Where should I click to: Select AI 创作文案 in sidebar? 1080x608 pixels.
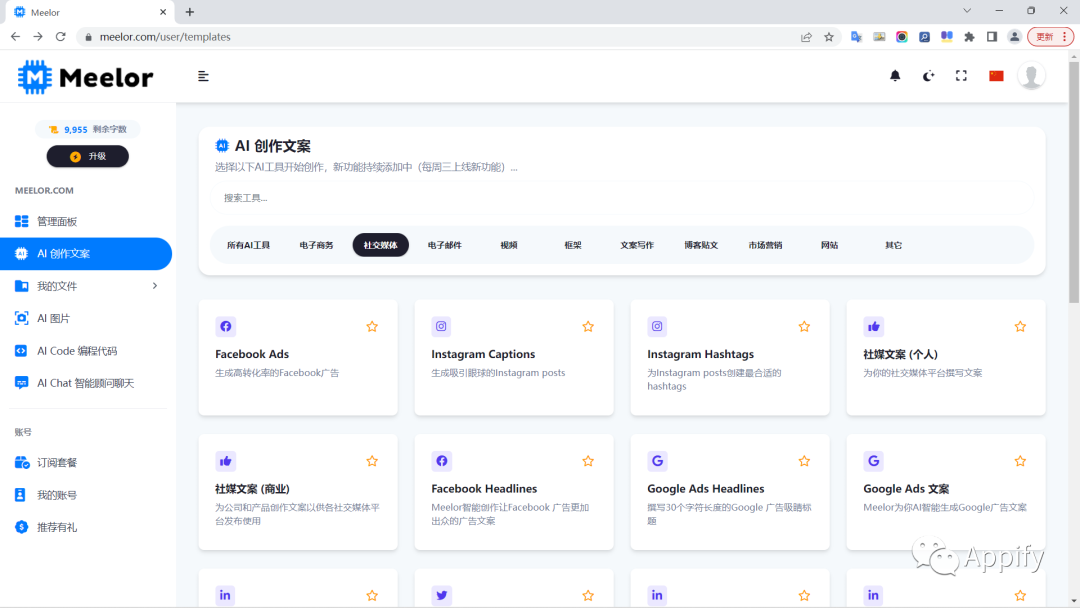pyautogui.click(x=86, y=253)
